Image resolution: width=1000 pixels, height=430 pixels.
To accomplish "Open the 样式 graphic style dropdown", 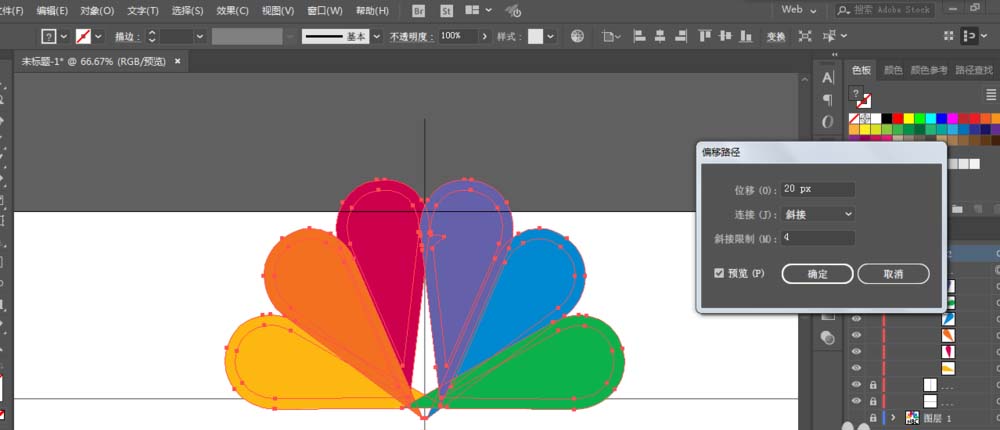I will (x=550, y=36).
